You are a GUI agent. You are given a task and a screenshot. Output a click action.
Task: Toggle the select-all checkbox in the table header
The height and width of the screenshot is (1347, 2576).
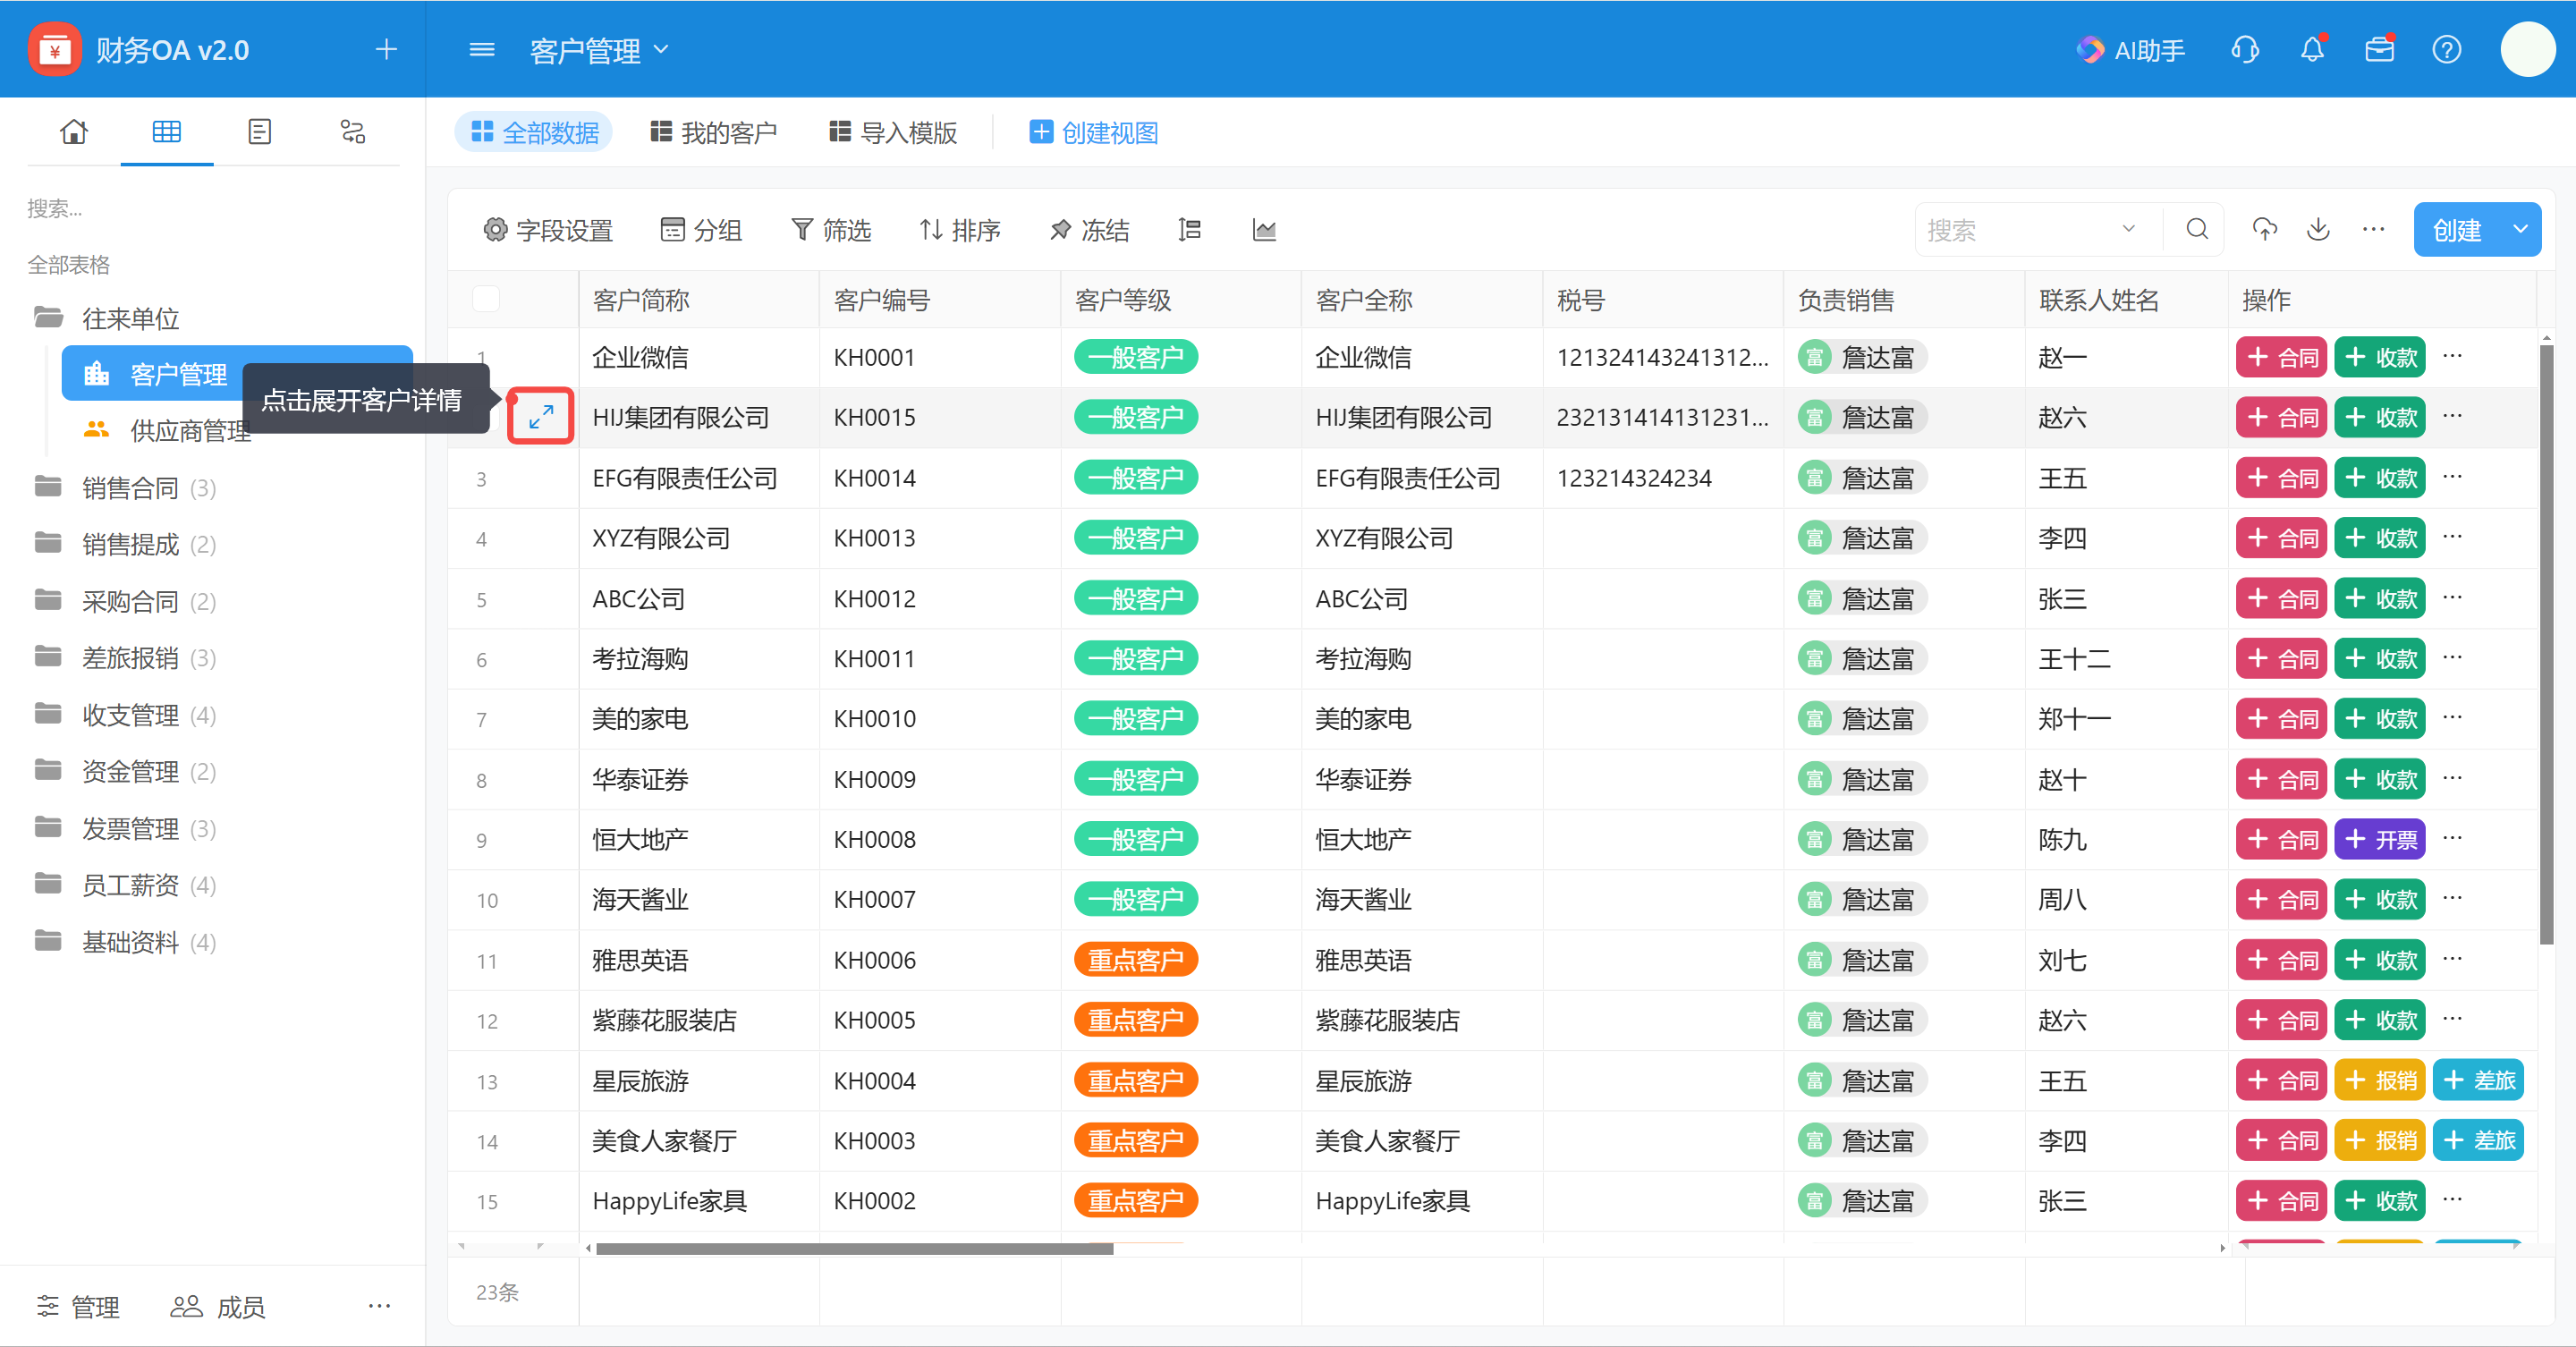[x=486, y=299]
